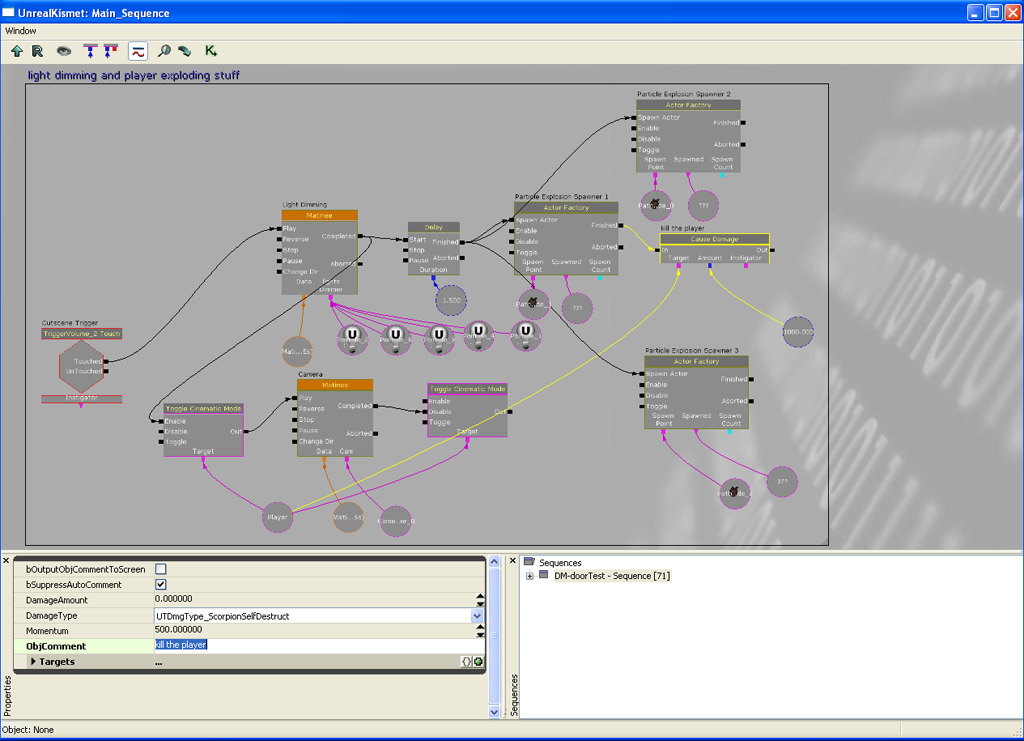Select DM-doorTest - Sequence [71] tree item

[x=612, y=576]
